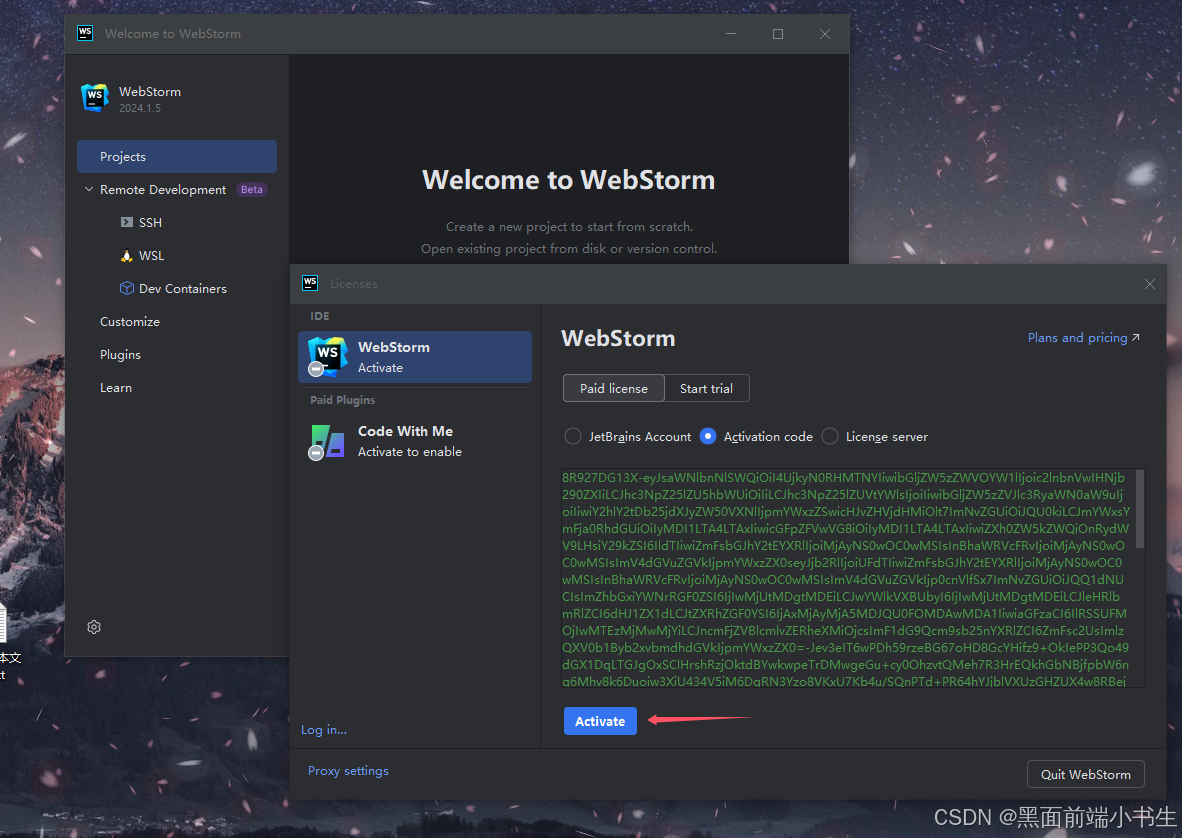Minimize the Welcome to WebStorm window

730,34
